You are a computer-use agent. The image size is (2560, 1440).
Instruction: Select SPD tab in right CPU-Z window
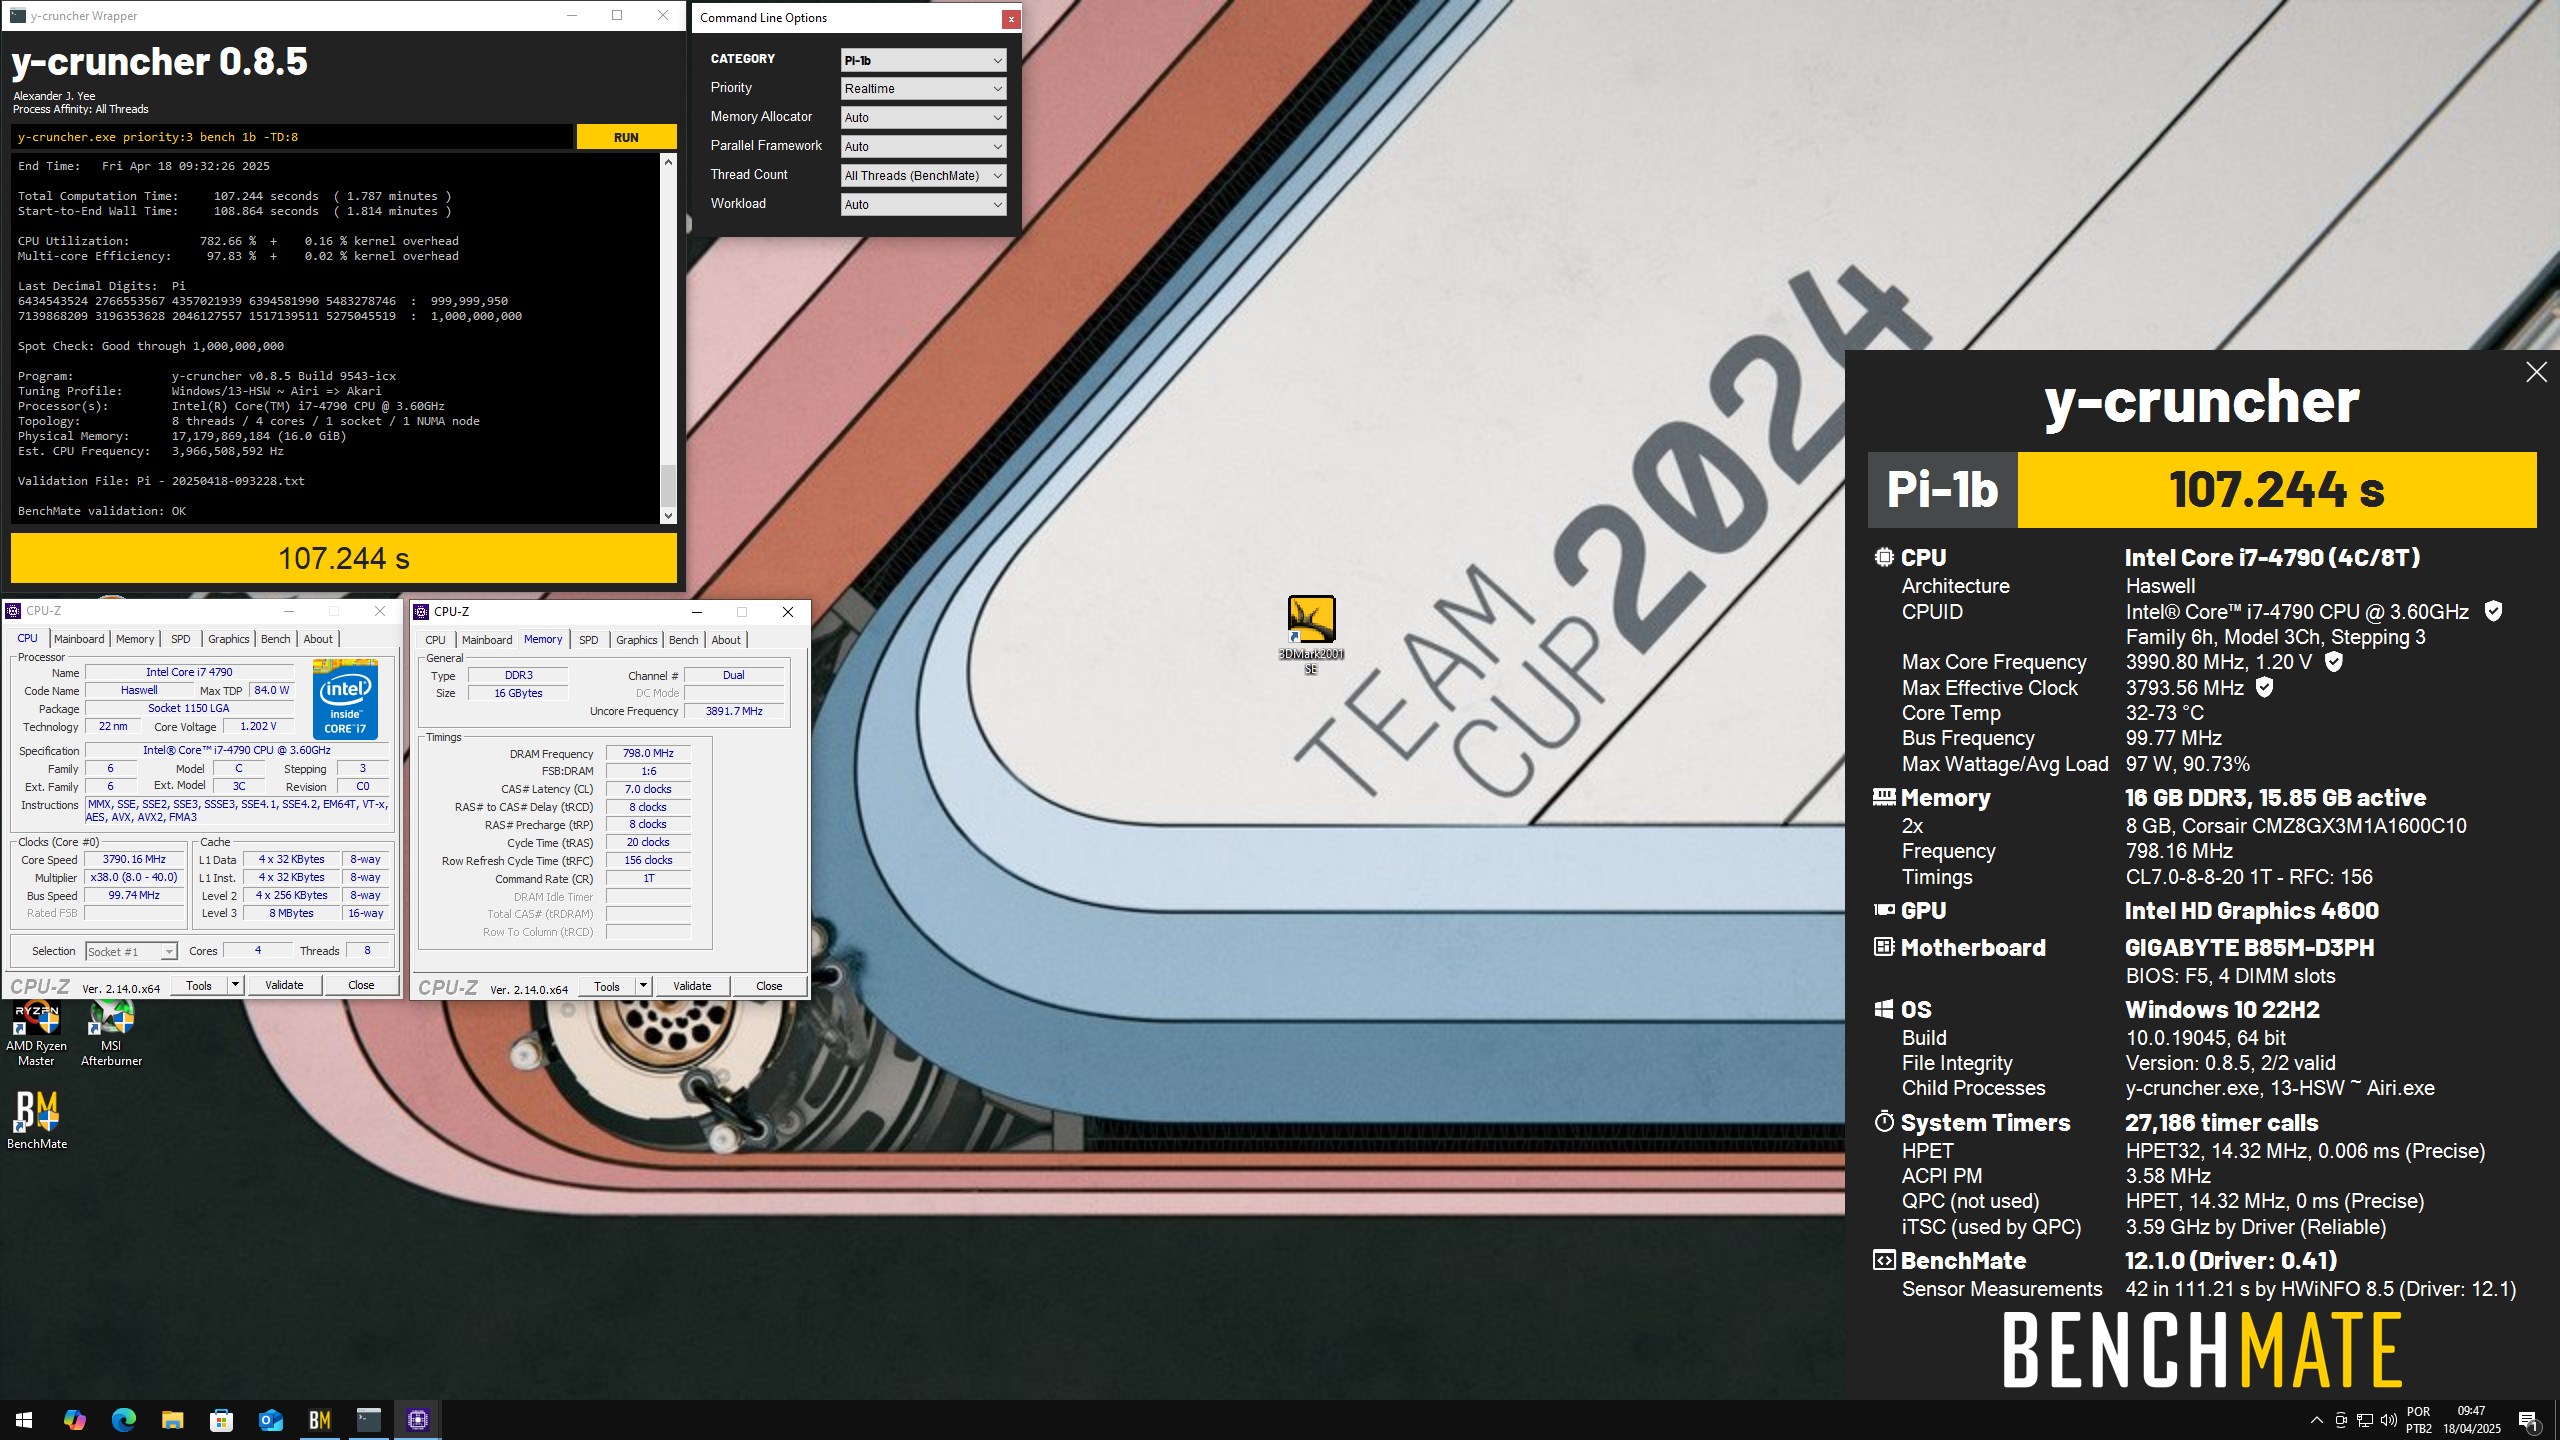(x=588, y=640)
